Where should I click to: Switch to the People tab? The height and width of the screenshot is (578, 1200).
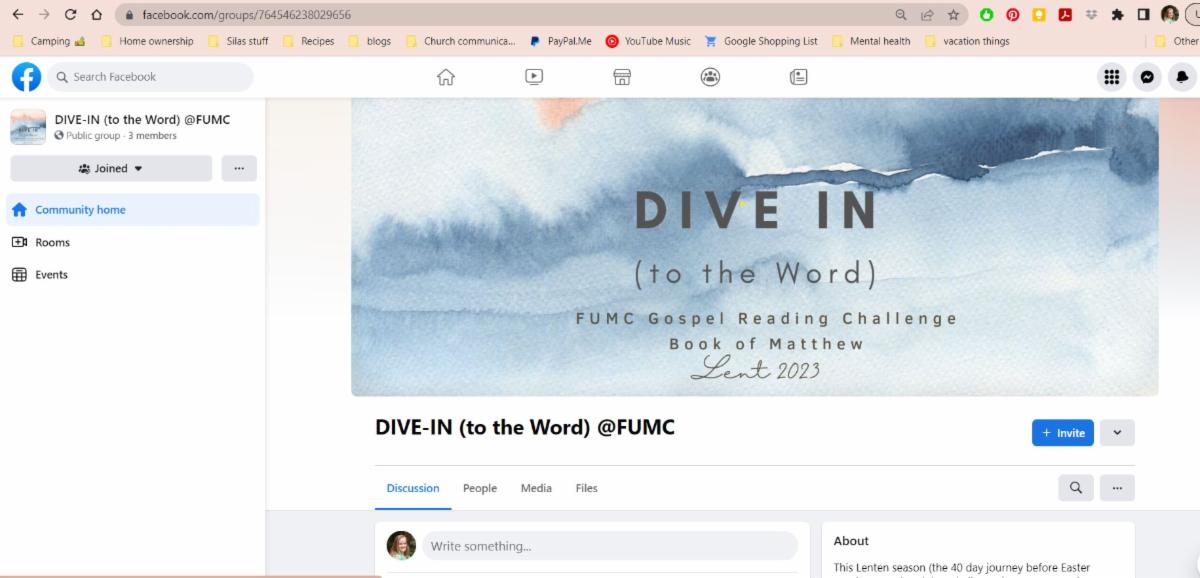coord(480,488)
